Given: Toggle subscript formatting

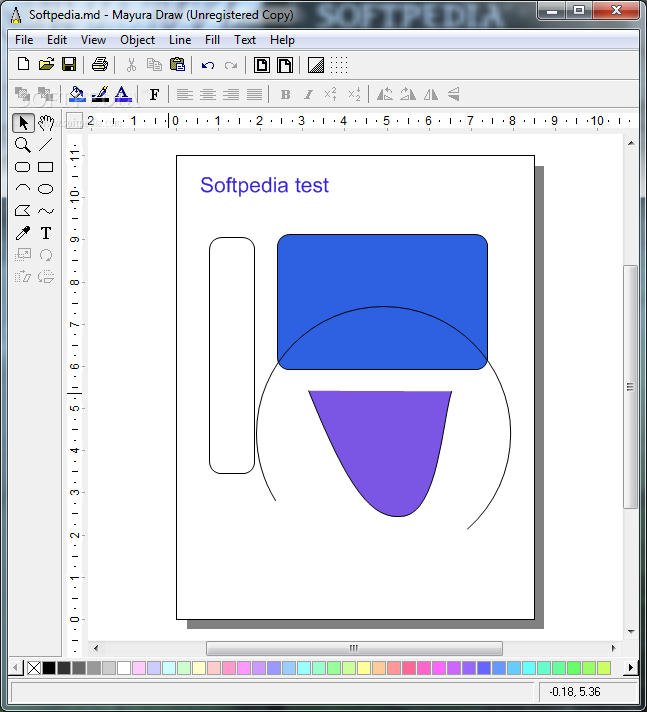Looking at the screenshot, I should 354,94.
